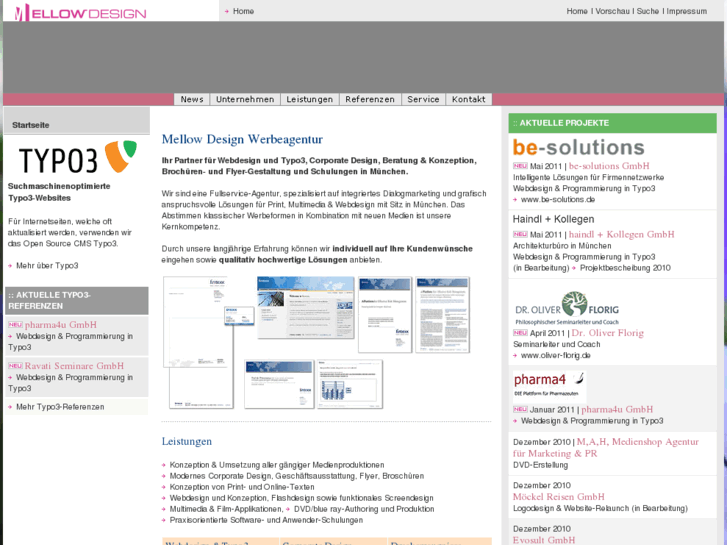Visit www.oliver-florig.de link
This screenshot has height=545, width=727.
click(555, 356)
